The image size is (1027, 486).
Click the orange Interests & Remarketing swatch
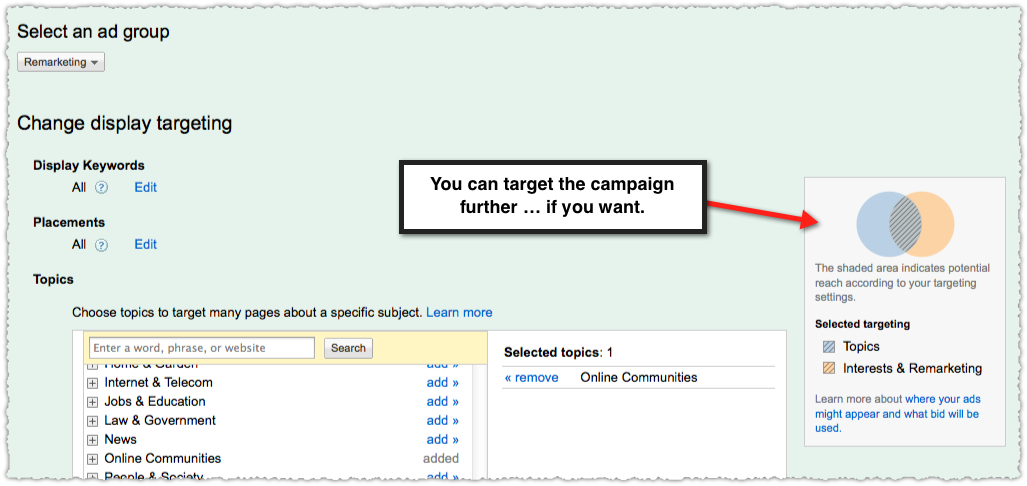coord(829,369)
